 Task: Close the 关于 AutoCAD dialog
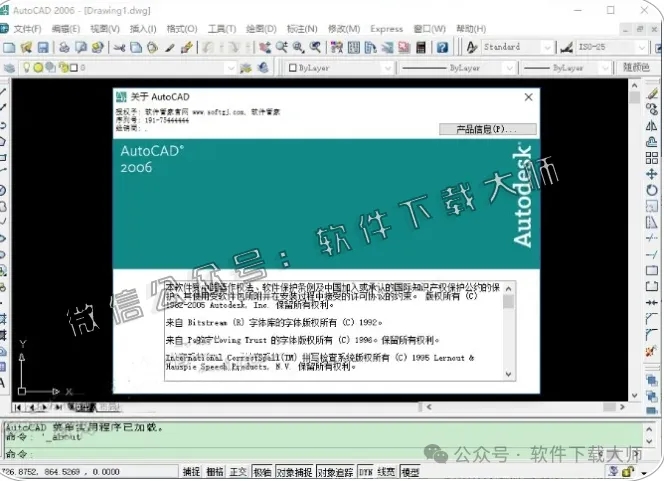(x=528, y=97)
